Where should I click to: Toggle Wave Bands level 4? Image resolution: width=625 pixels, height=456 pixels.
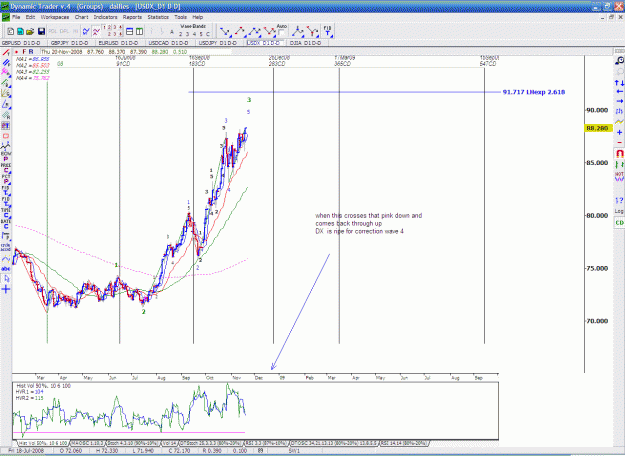tap(194, 34)
